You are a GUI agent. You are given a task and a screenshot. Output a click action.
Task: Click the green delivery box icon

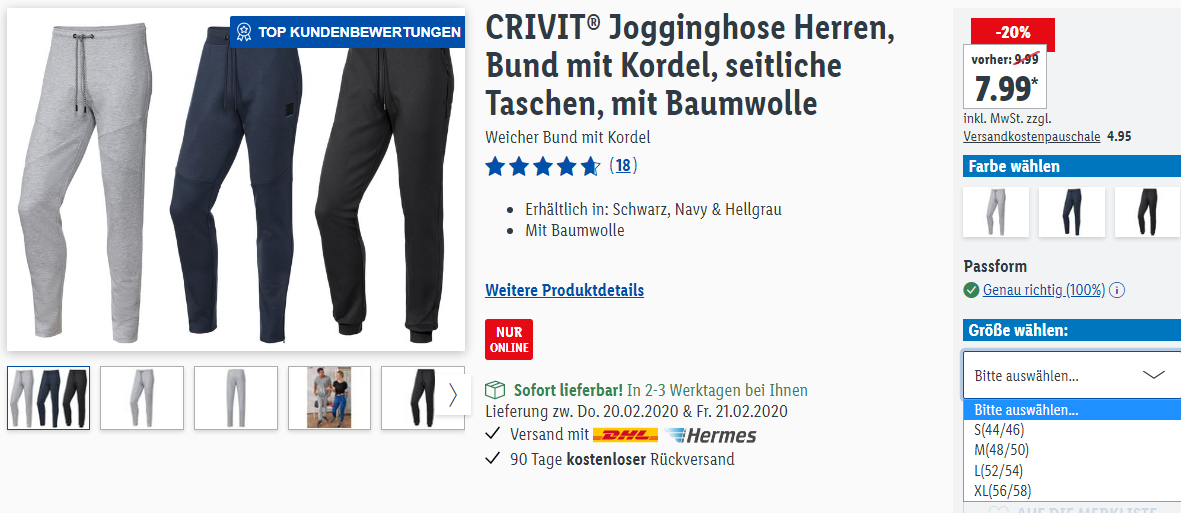point(495,390)
